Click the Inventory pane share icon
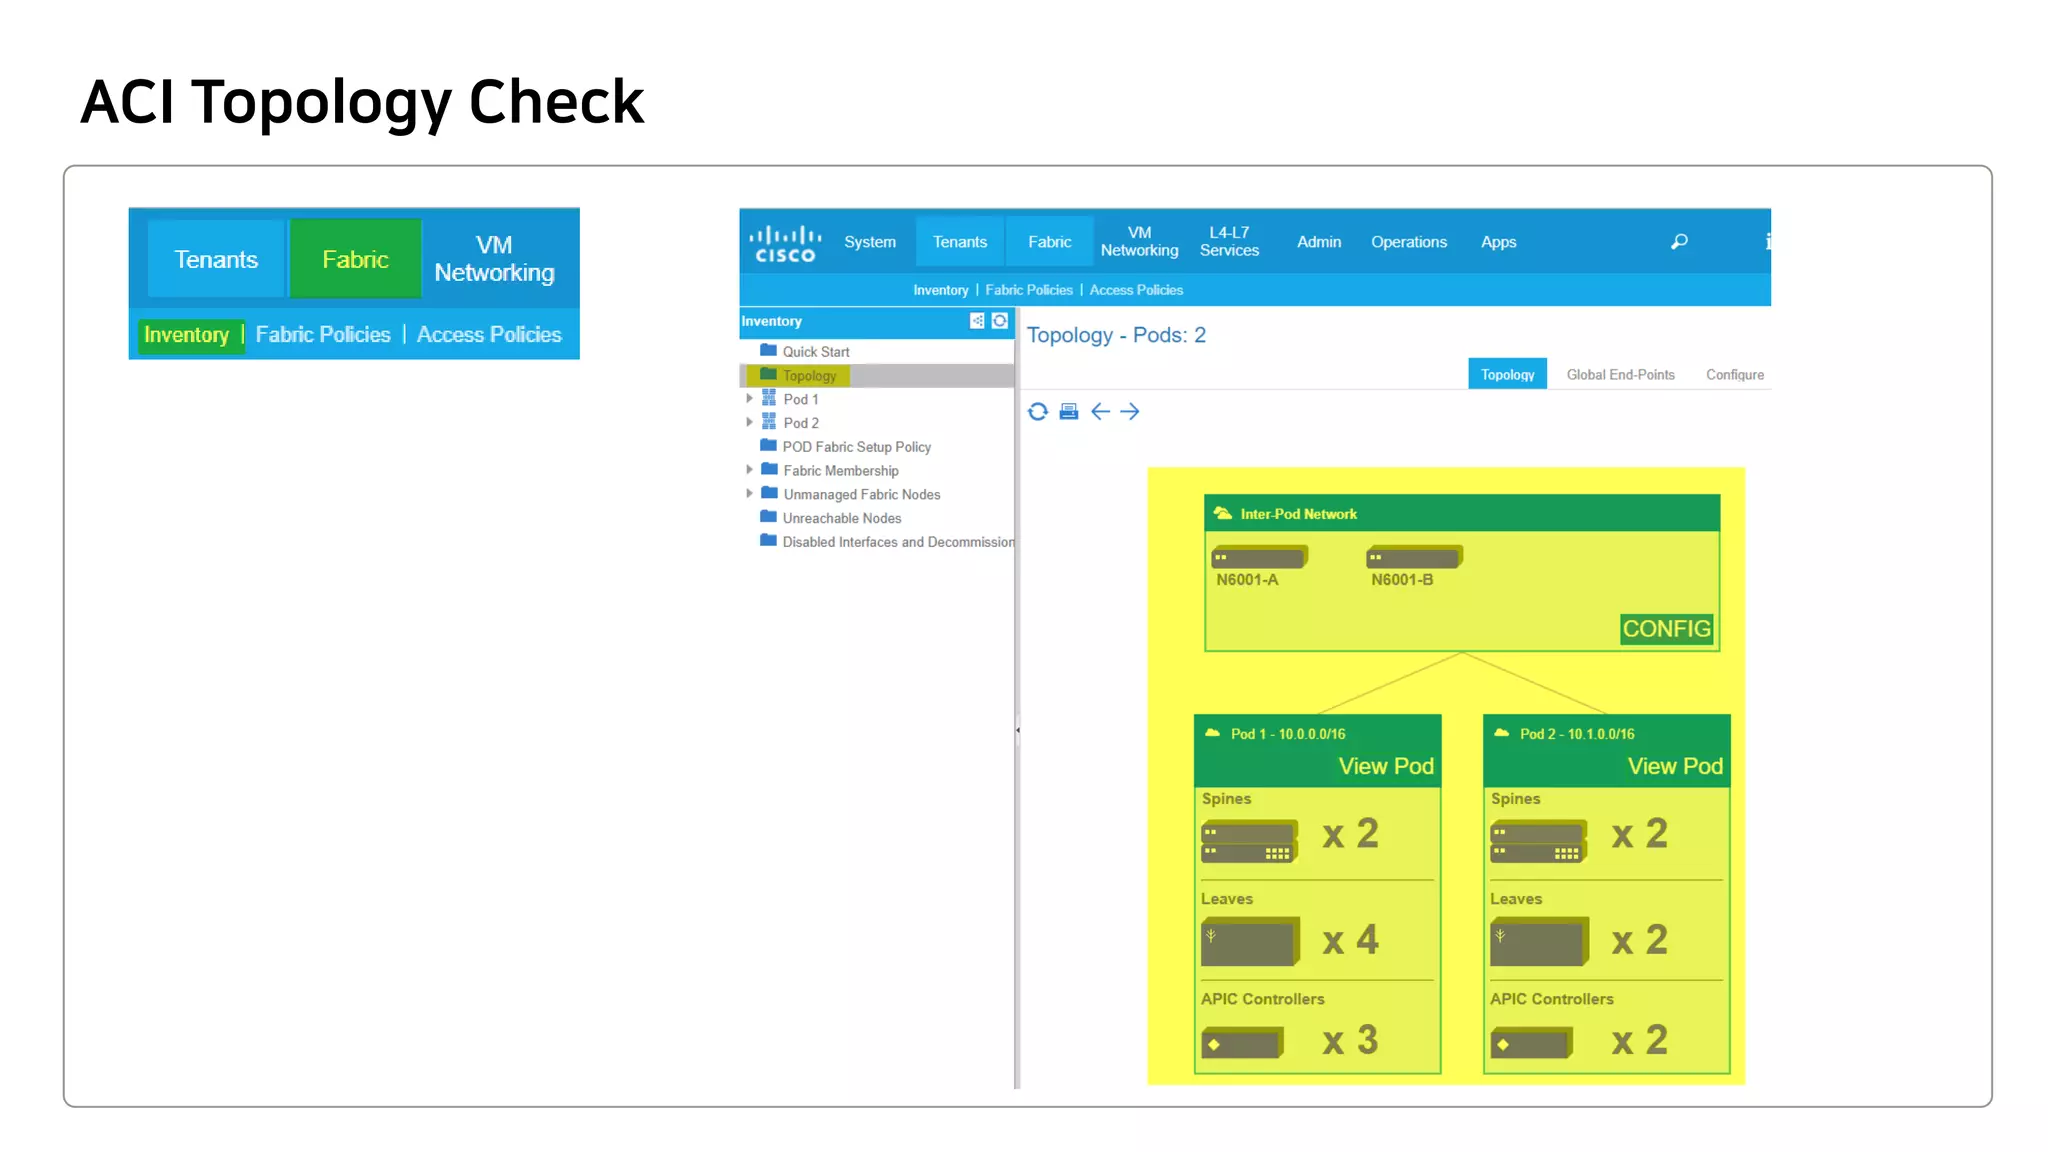This screenshot has width=2048, height=1152. click(x=977, y=321)
